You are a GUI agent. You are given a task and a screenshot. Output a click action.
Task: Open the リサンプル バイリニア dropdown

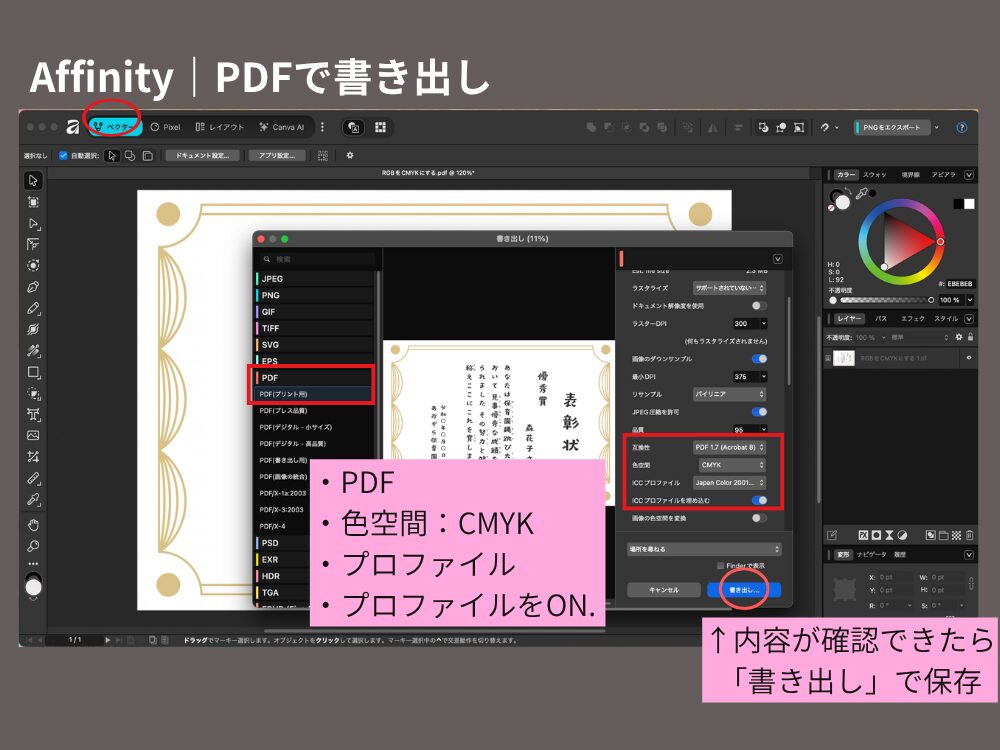[x=729, y=394]
